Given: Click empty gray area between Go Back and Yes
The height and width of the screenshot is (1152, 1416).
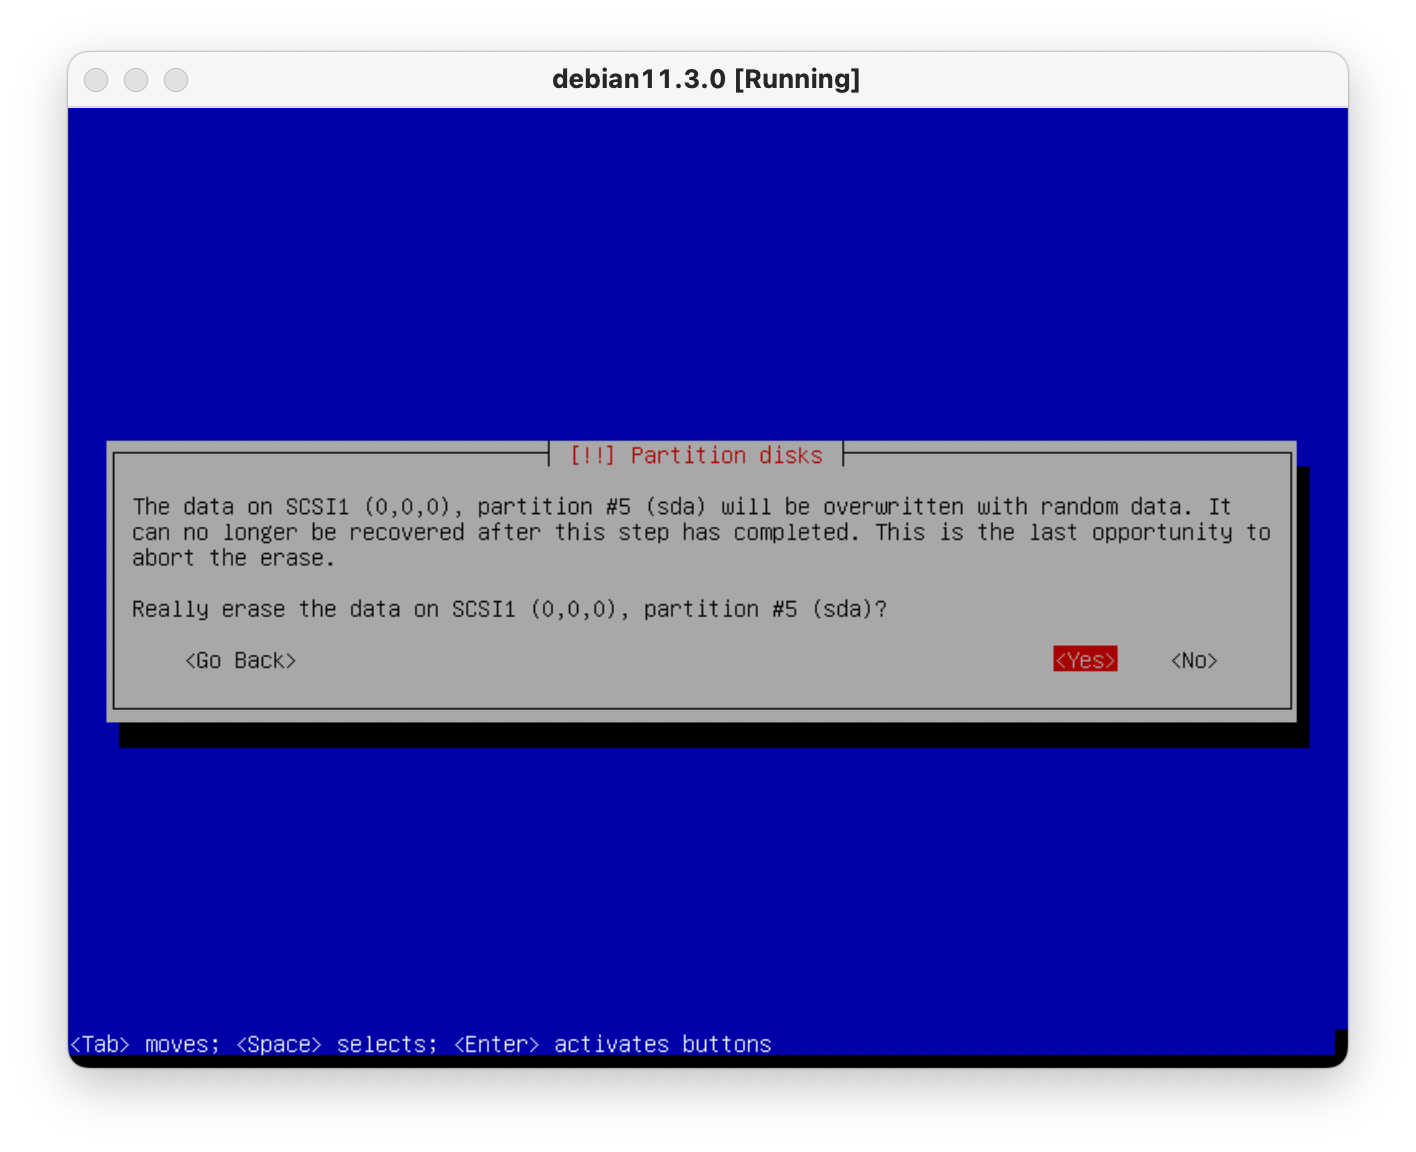Looking at the screenshot, I should [x=670, y=660].
